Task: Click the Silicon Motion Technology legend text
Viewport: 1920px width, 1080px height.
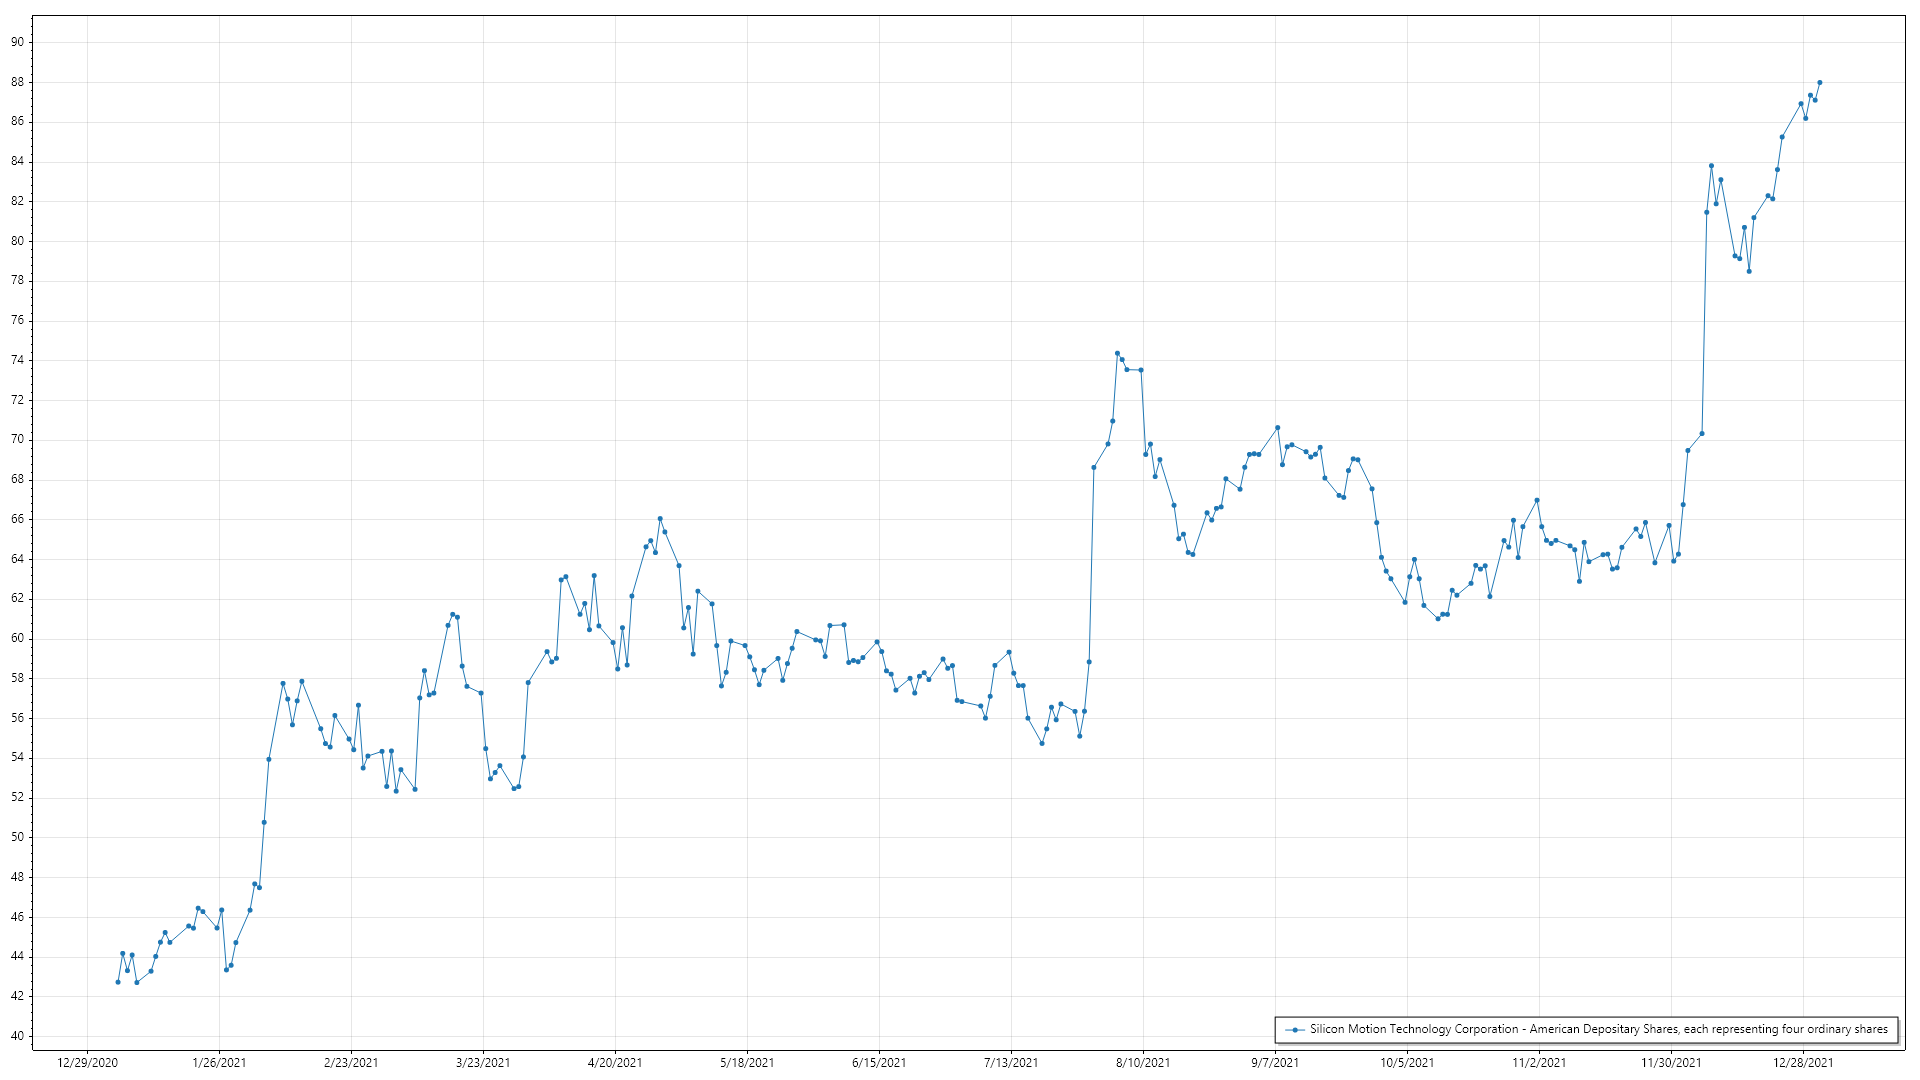Action: pos(1598,1029)
